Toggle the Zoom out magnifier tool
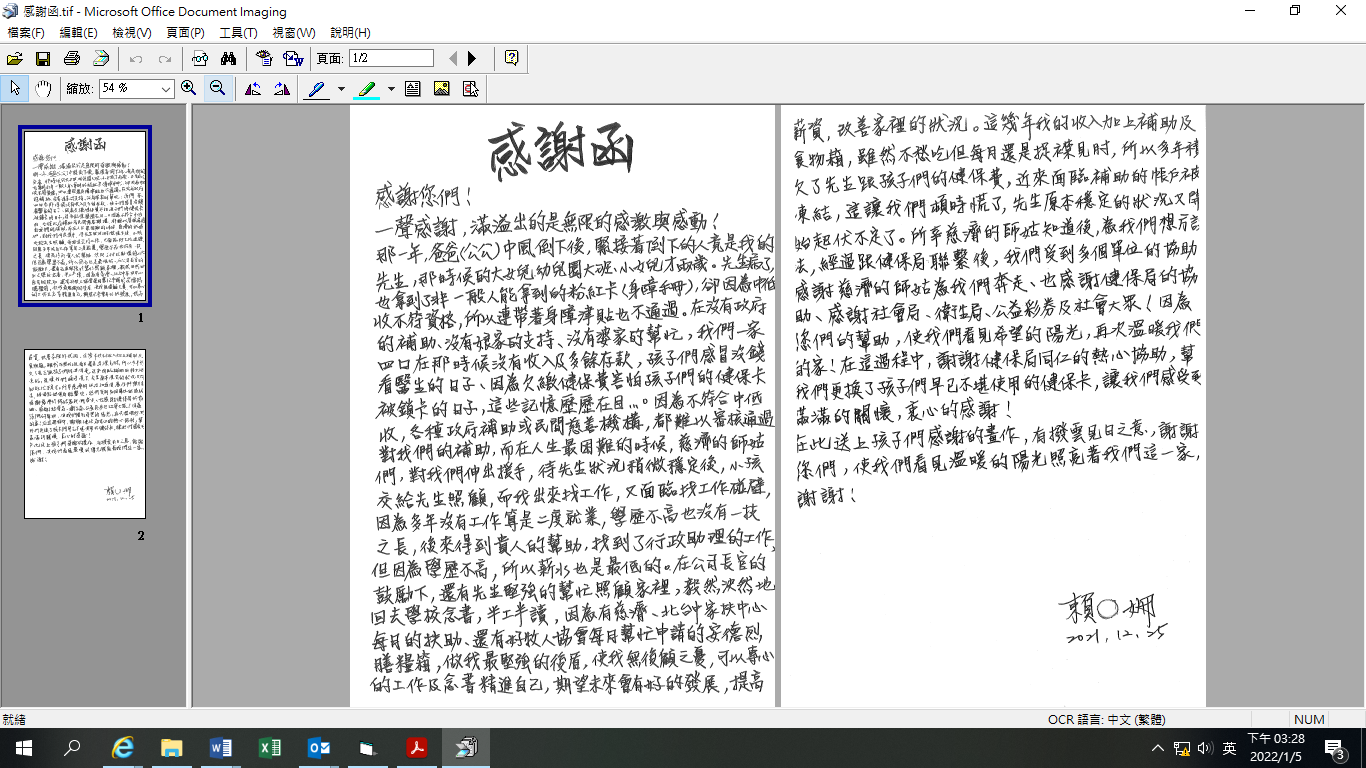Viewport: 1366px width, 768px height. tap(217, 89)
